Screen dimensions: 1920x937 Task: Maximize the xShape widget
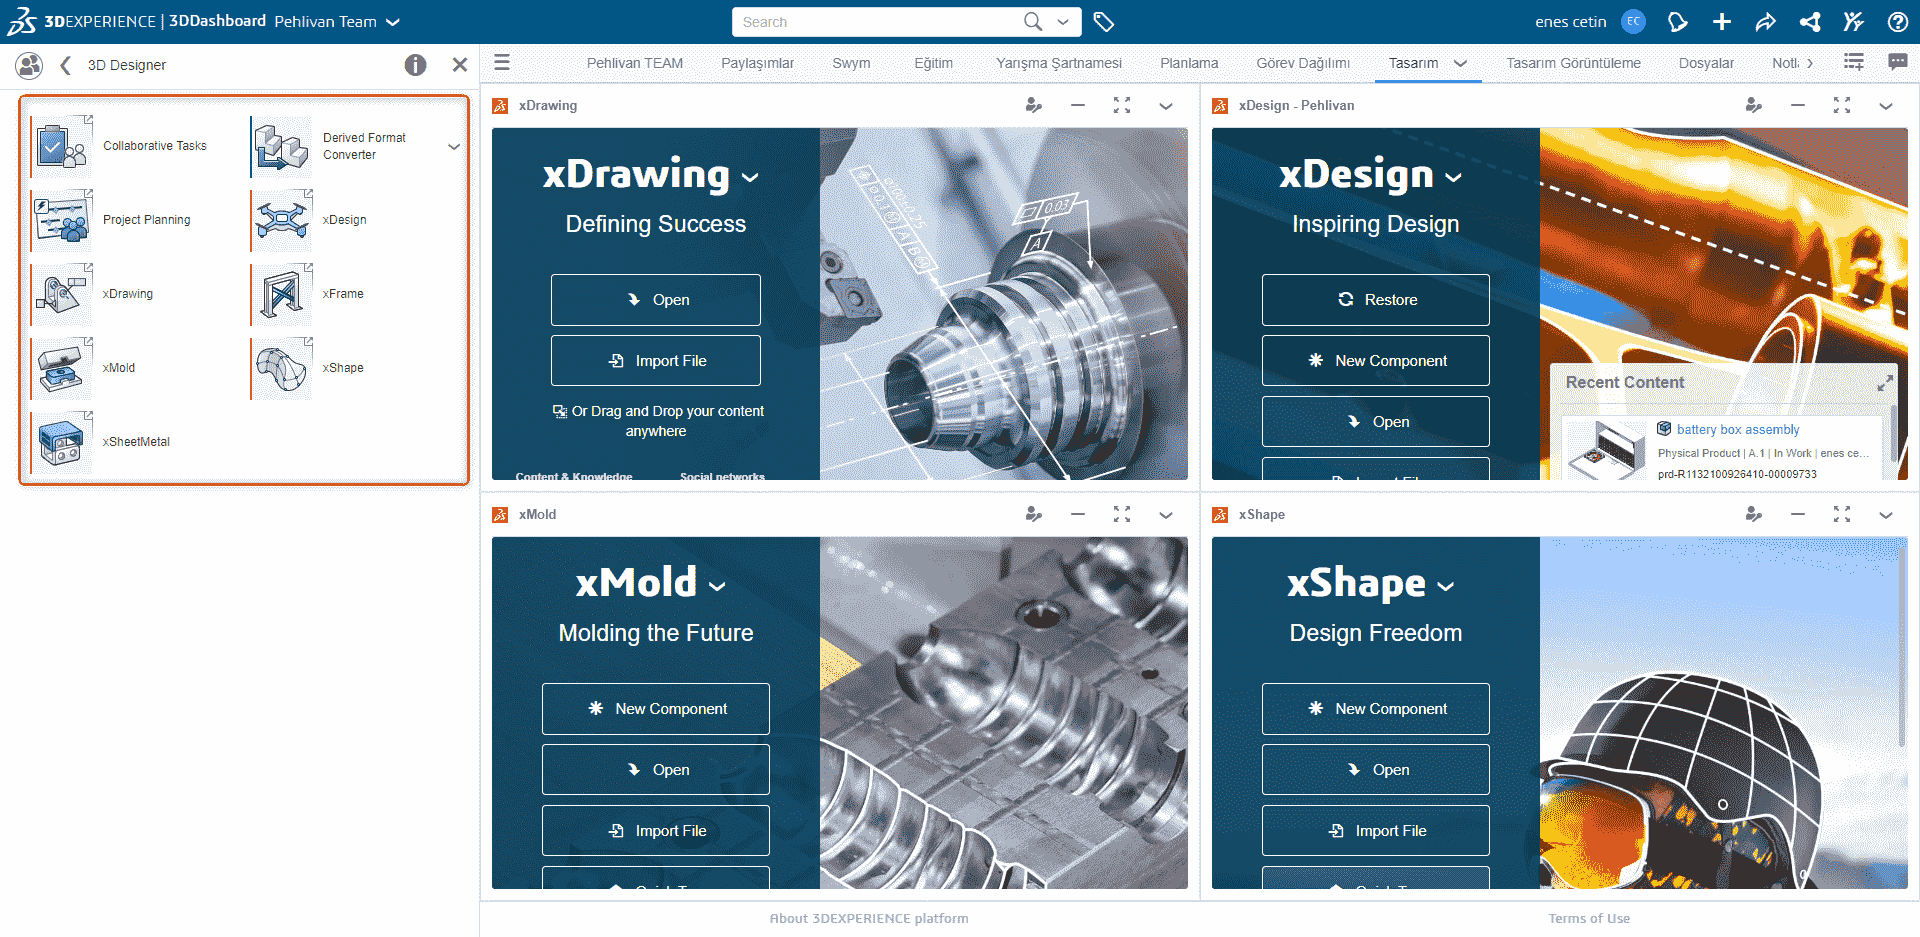[1842, 514]
